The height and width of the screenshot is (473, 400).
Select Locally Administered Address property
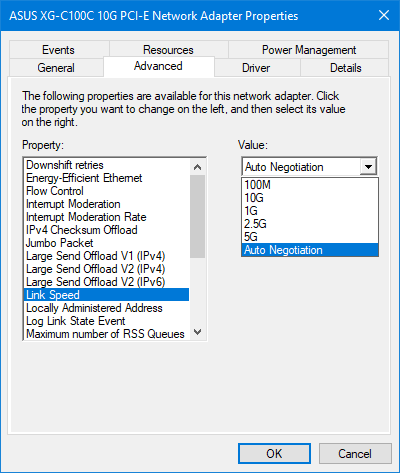click(106, 308)
